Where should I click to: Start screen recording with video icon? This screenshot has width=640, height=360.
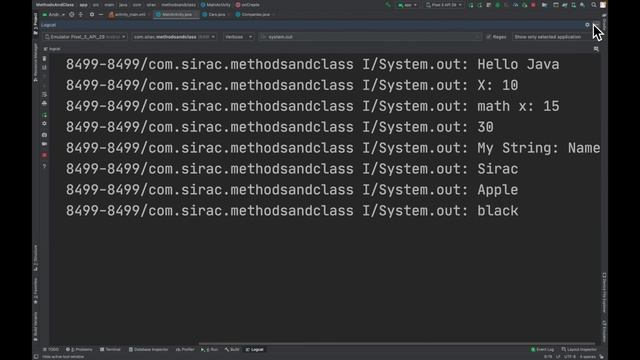(x=44, y=144)
